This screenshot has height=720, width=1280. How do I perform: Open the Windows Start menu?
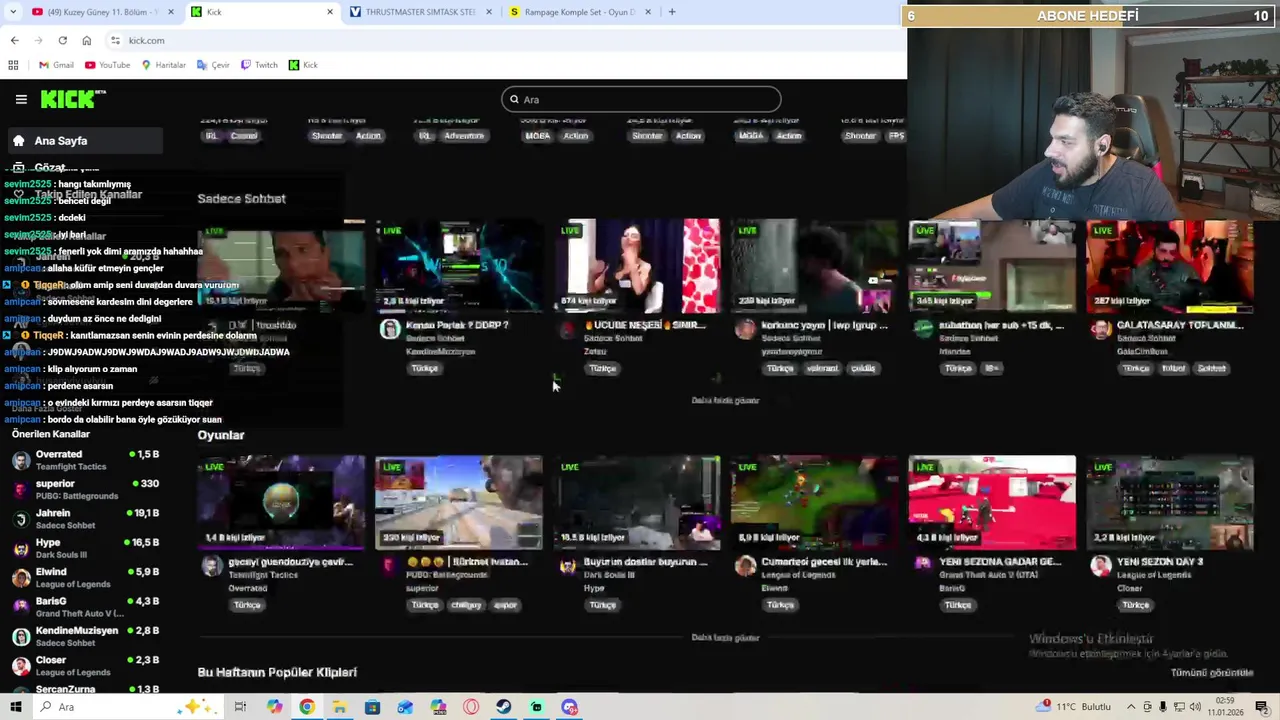pyautogui.click(x=16, y=707)
